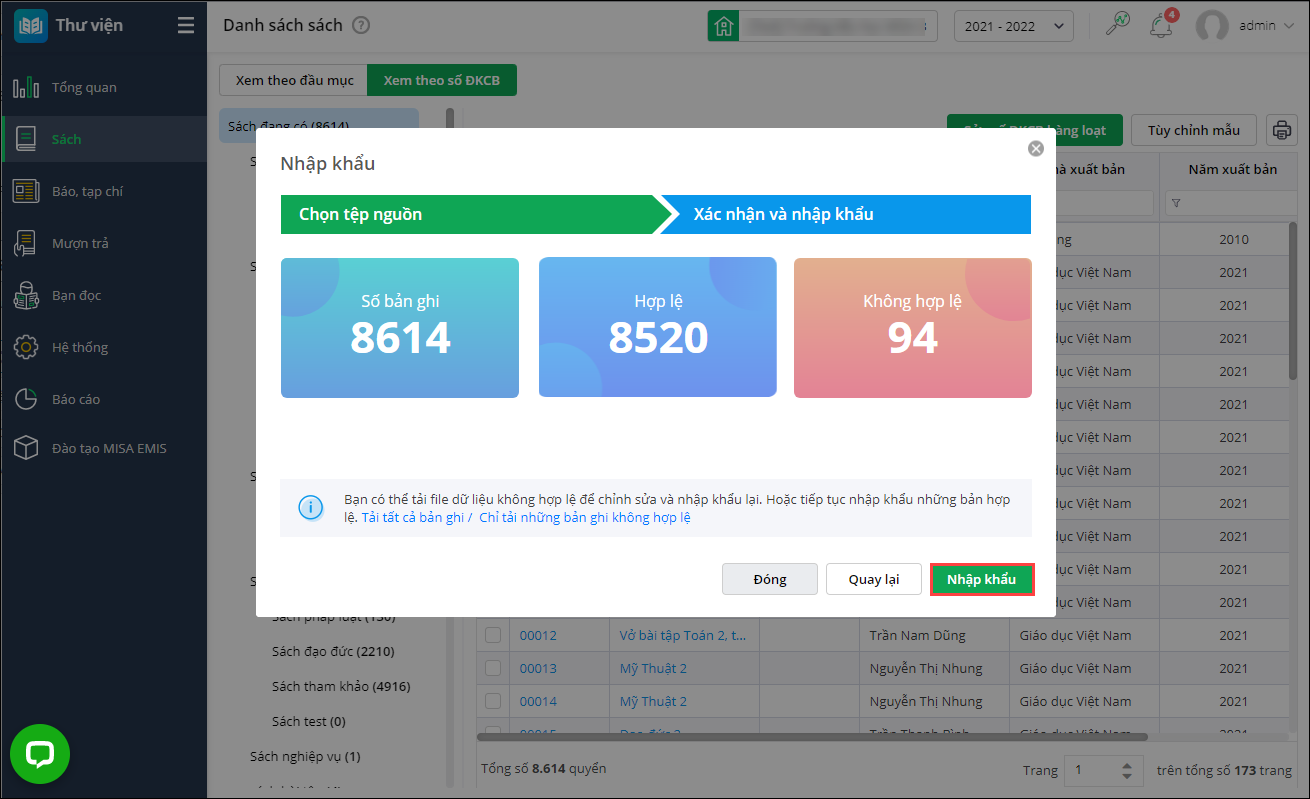Open notifications bell icon
1310x799 pixels.
tap(1162, 26)
